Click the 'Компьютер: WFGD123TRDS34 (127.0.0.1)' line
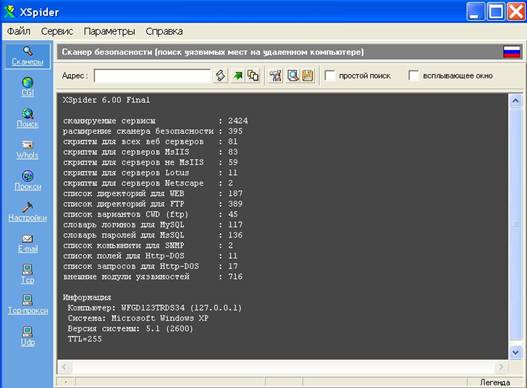The height and width of the screenshot is (388, 527). [155, 308]
